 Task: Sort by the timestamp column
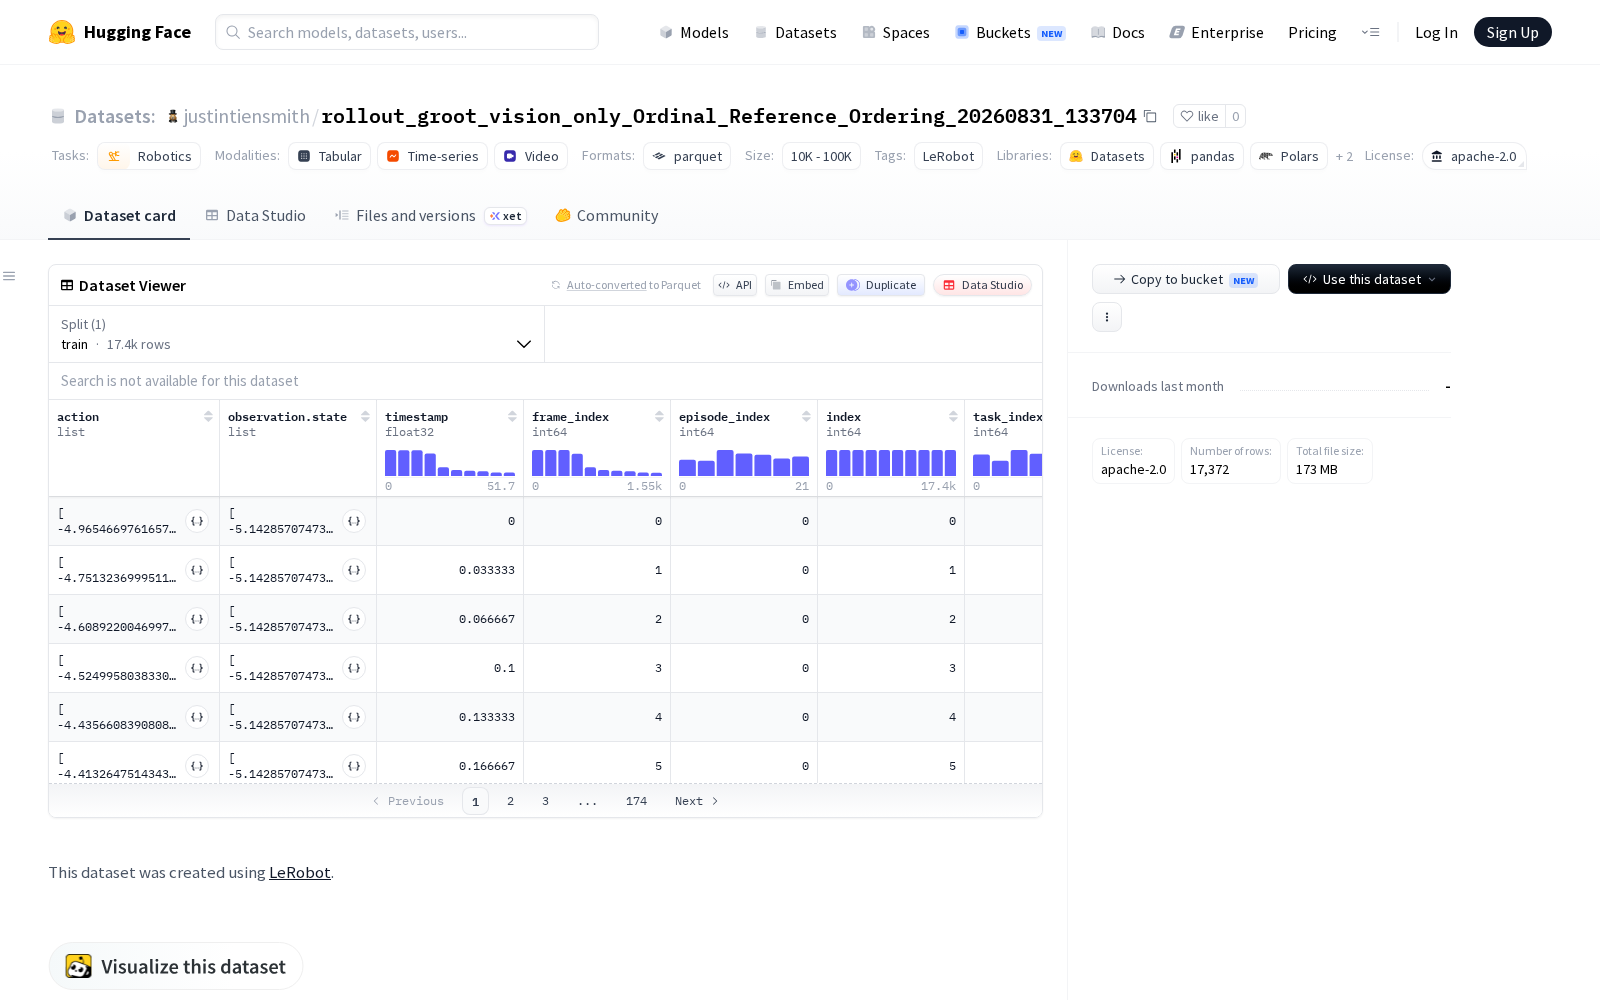[512, 417]
